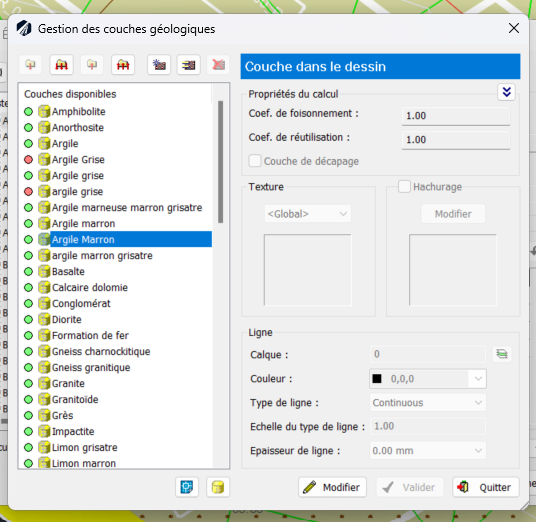This screenshot has height=522, width=536.
Task: Open the Couleur dropdown showing 0,0,0
Action: pyautogui.click(x=428, y=378)
